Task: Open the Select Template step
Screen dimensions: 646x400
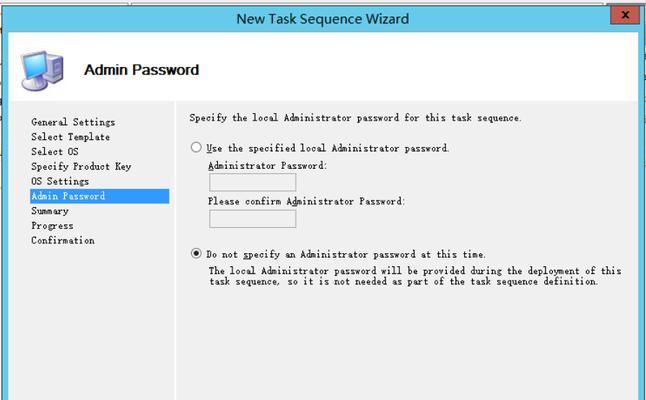Action: coord(70,137)
